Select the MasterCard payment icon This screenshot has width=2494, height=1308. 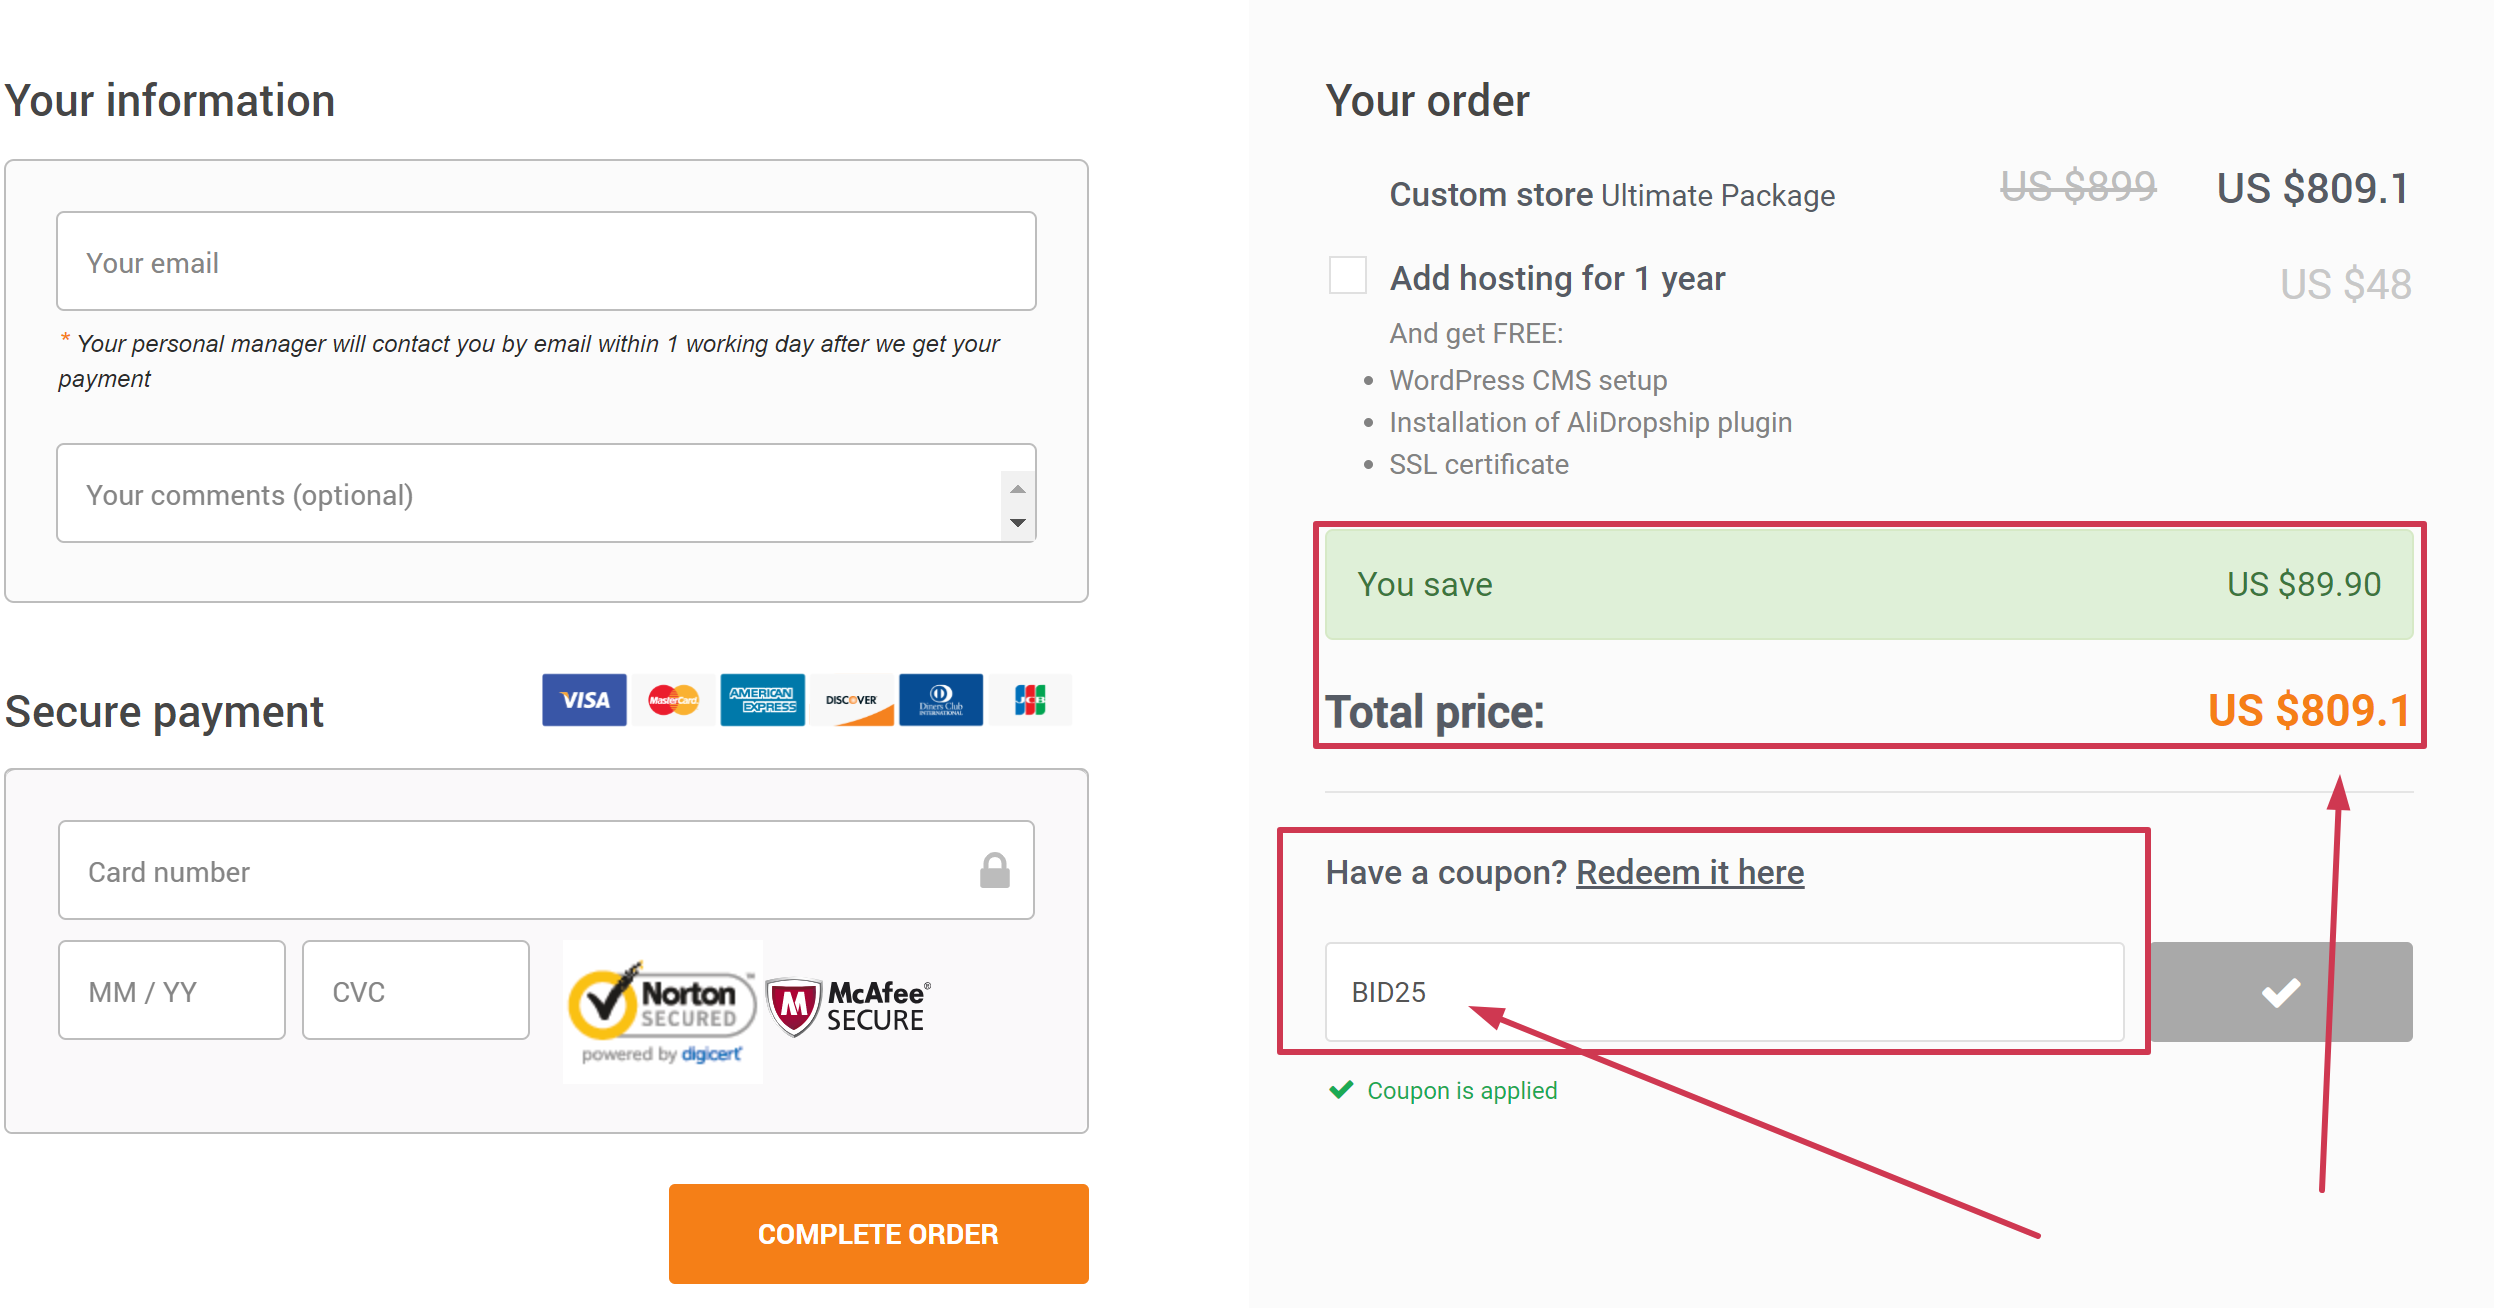pyautogui.click(x=672, y=700)
